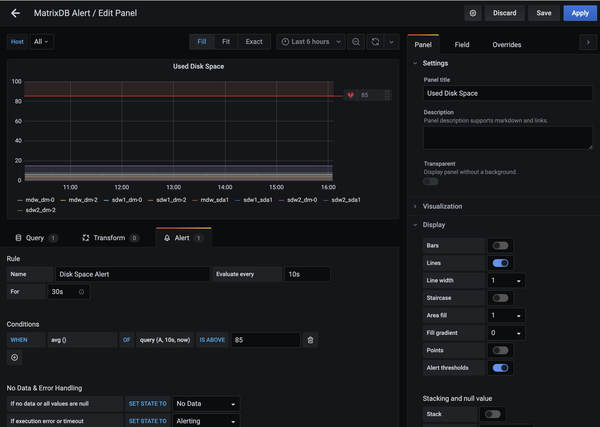
Task: Select the Panel tab
Action: coord(423,44)
